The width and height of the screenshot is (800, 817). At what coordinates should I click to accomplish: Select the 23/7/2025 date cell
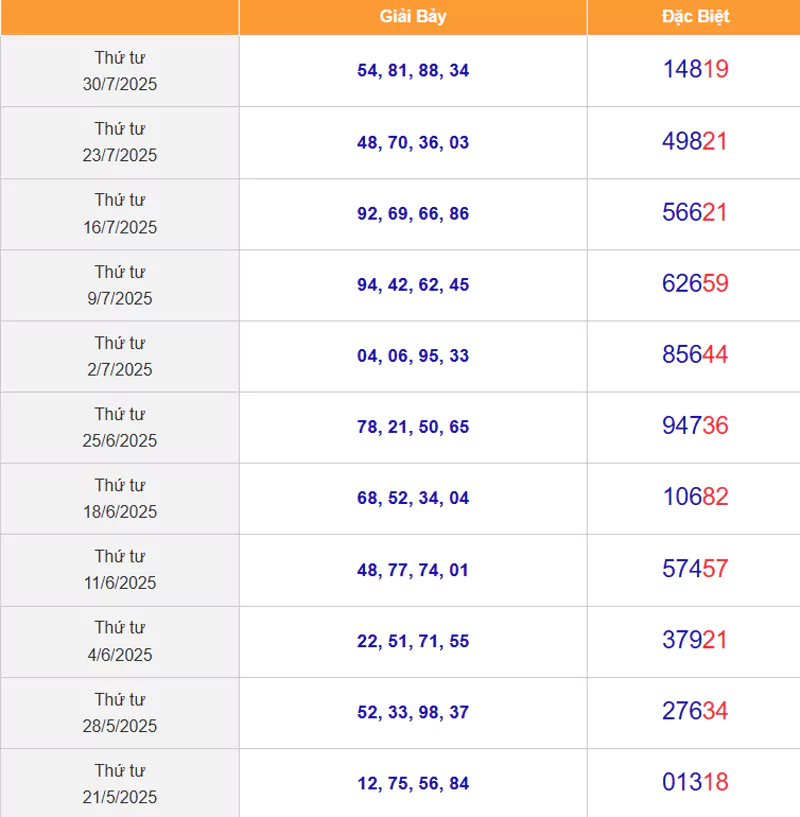point(120,142)
